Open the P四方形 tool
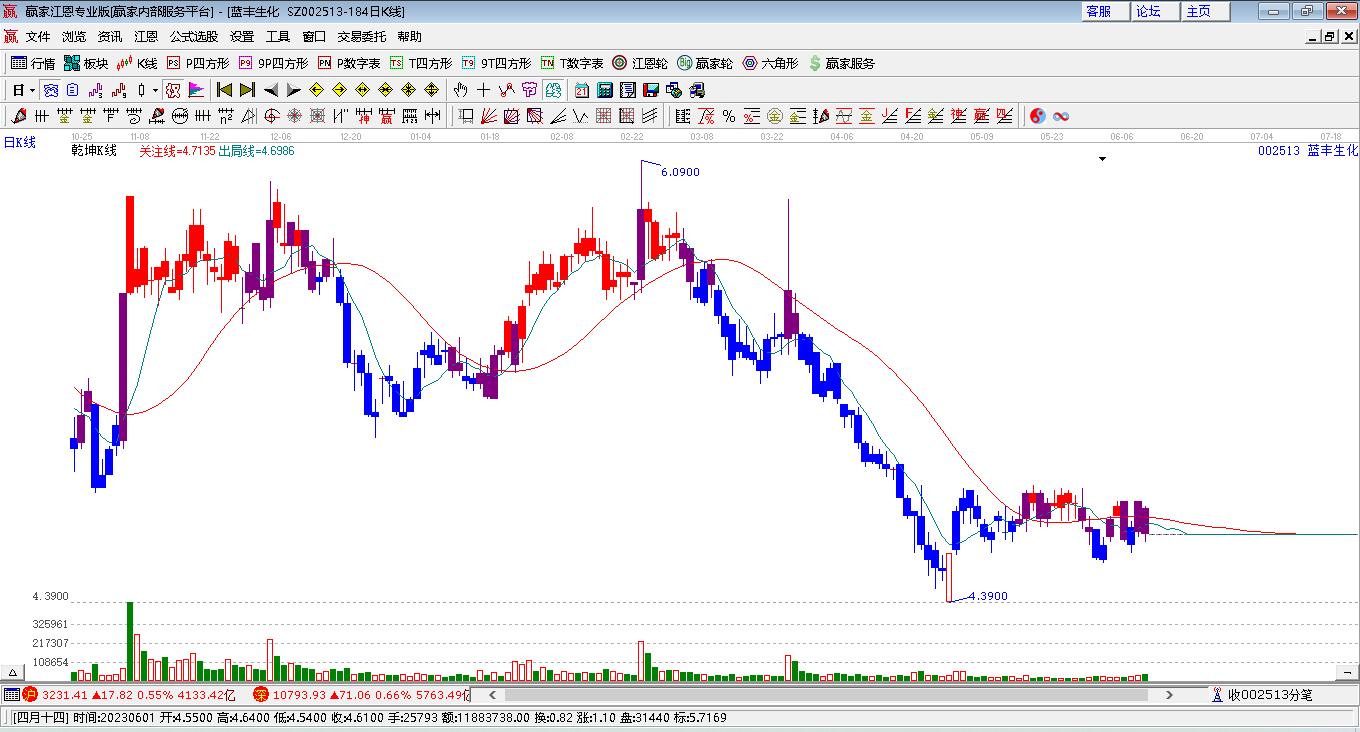The height and width of the screenshot is (732, 1360). 198,63
